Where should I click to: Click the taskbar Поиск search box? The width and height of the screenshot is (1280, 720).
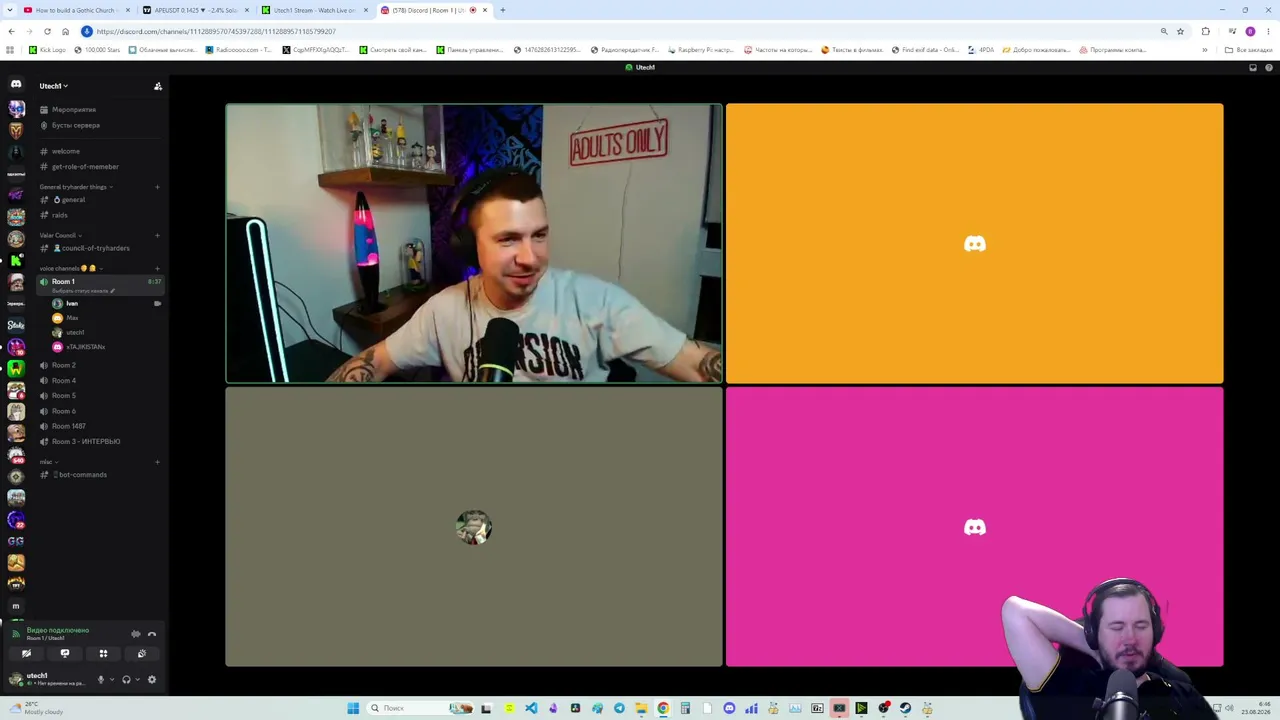pos(421,708)
